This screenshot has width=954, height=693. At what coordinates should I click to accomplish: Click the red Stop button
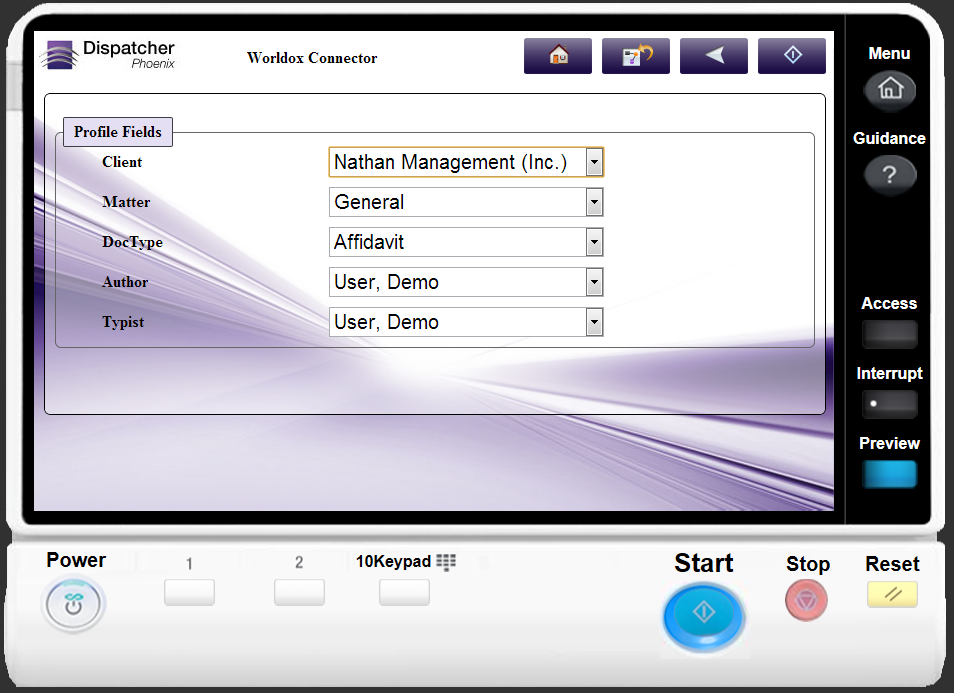pyautogui.click(x=806, y=600)
